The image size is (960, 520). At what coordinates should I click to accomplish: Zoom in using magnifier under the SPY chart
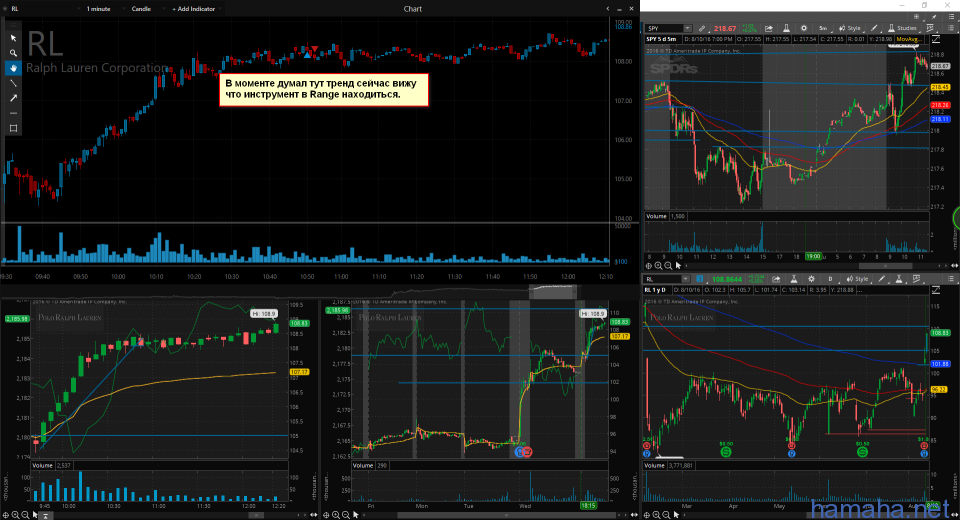point(658,266)
